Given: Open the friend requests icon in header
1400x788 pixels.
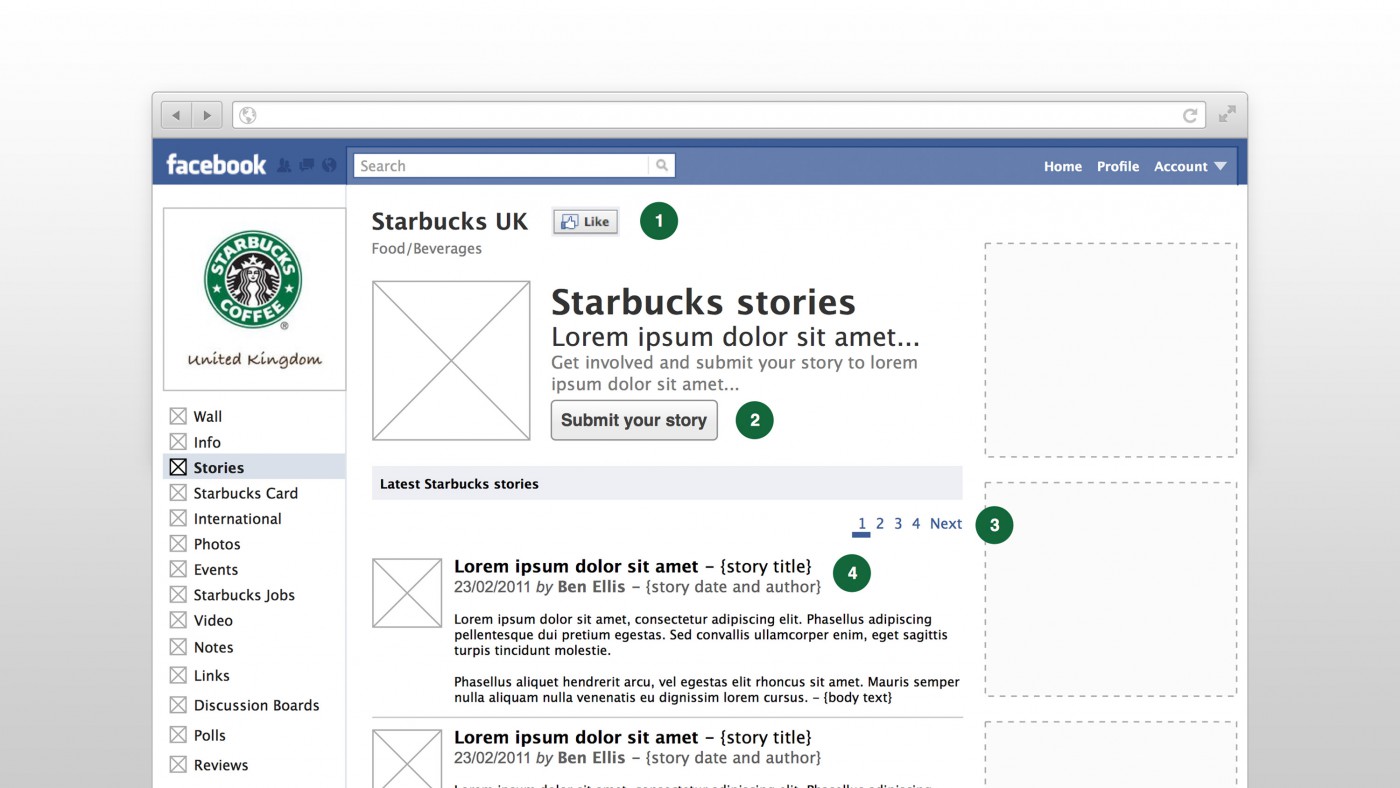Looking at the screenshot, I should click(284, 165).
